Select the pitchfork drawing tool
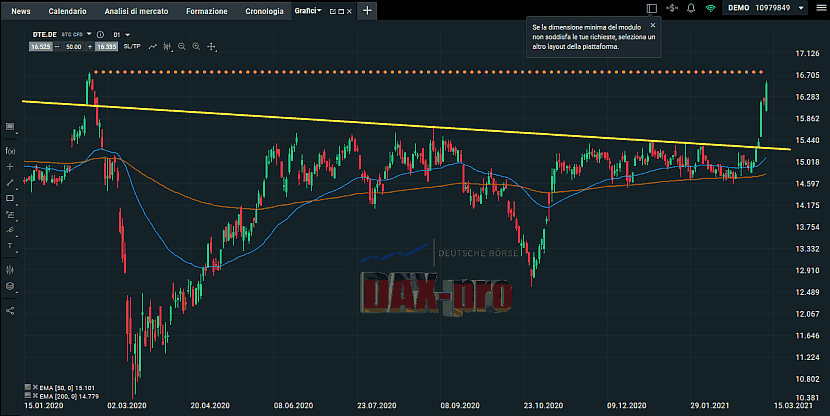The width and height of the screenshot is (830, 416). 10,230
